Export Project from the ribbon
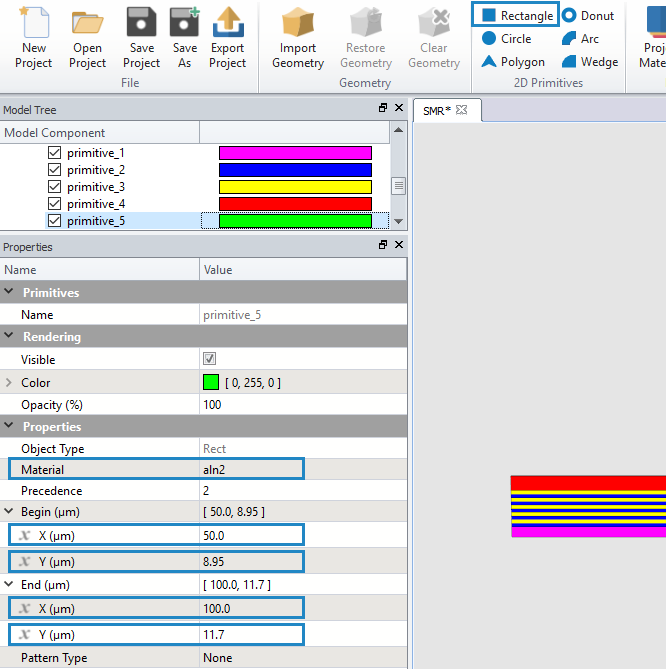Screen dimensions: 666x669 pos(227,38)
